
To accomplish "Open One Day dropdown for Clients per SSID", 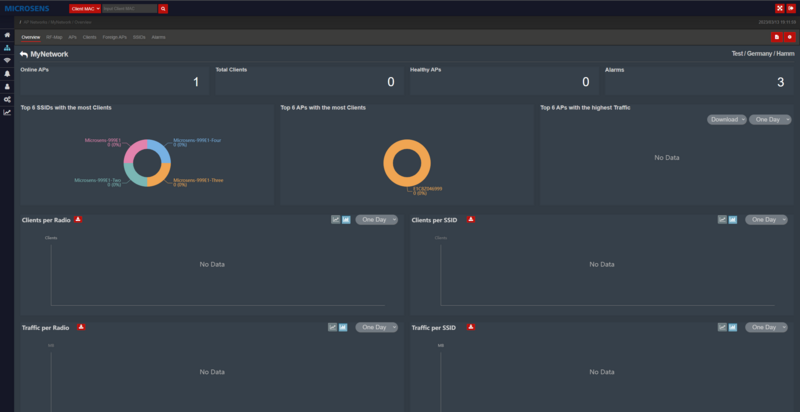I will coord(766,219).
